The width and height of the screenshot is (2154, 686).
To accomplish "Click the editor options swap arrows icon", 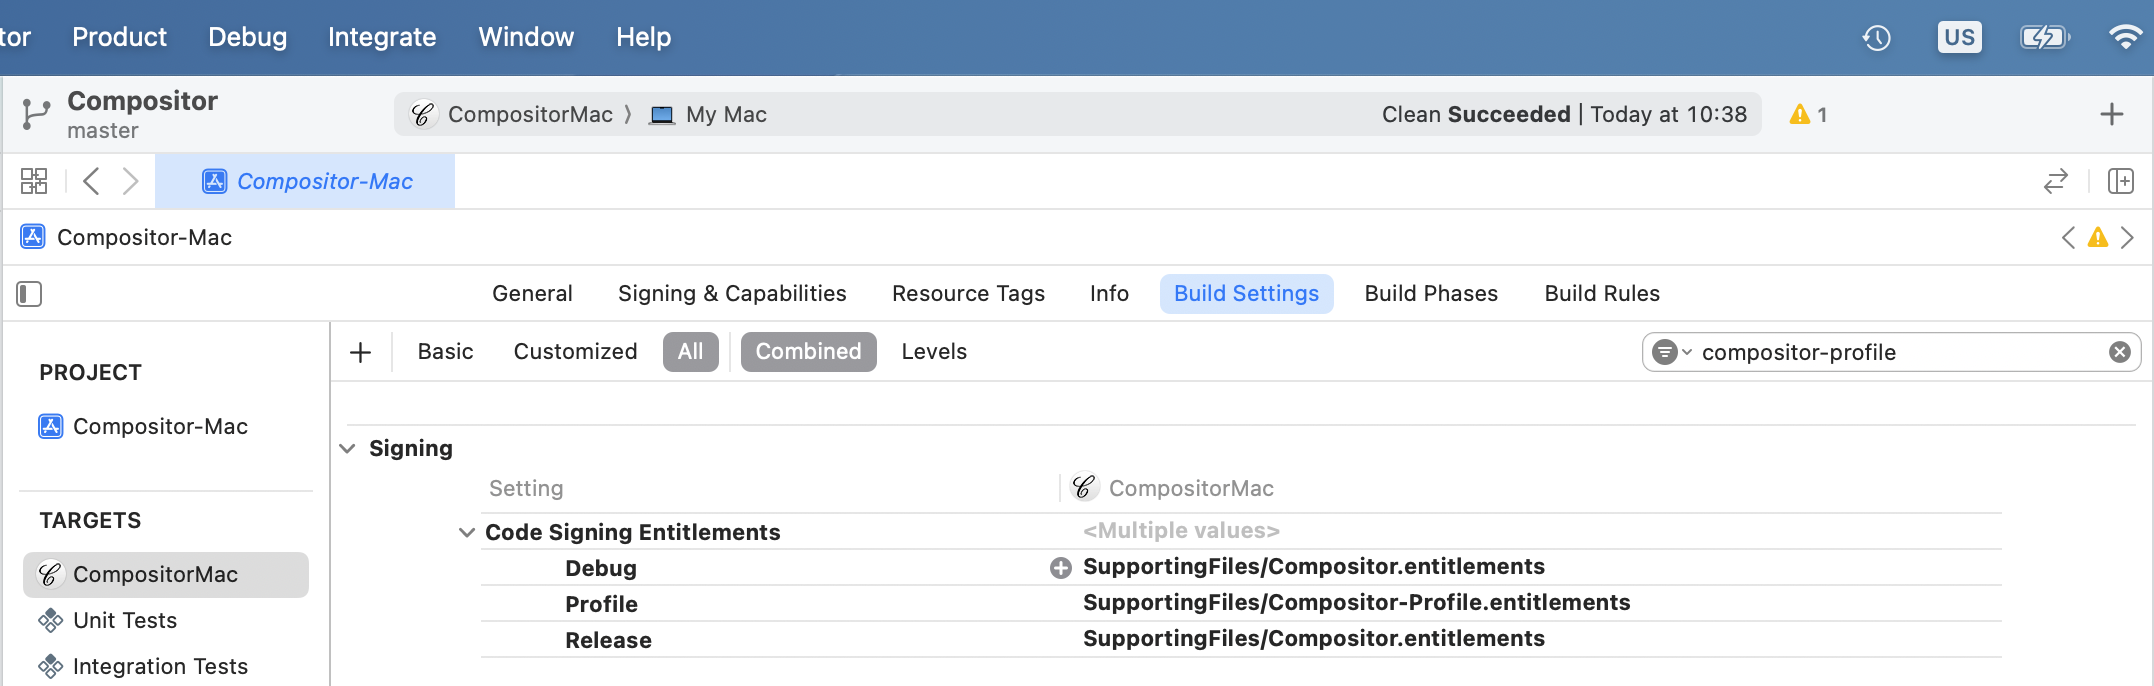I will pos(2055,181).
